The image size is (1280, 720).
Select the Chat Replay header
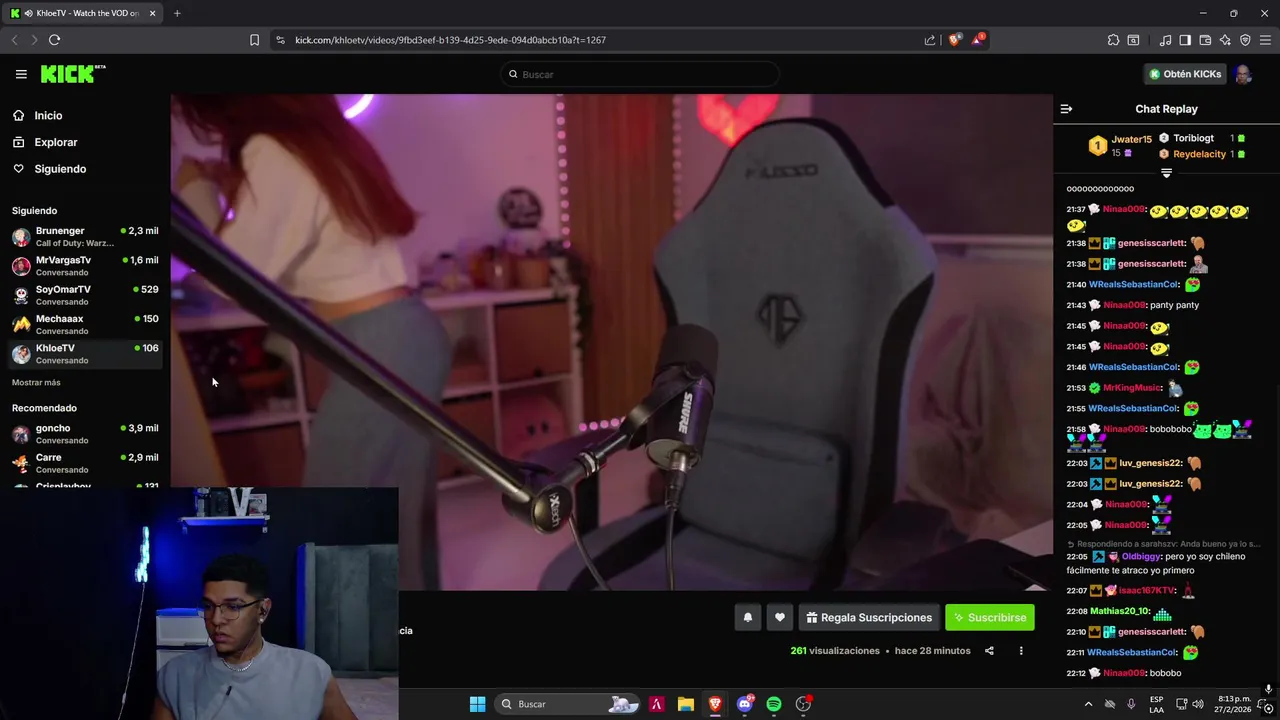1166,109
